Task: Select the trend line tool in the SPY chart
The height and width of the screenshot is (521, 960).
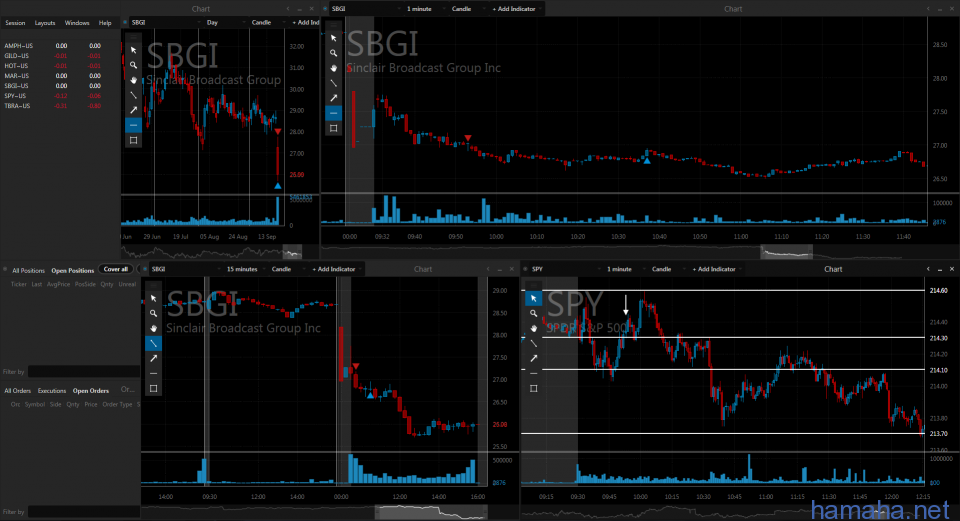Action: pyautogui.click(x=534, y=343)
